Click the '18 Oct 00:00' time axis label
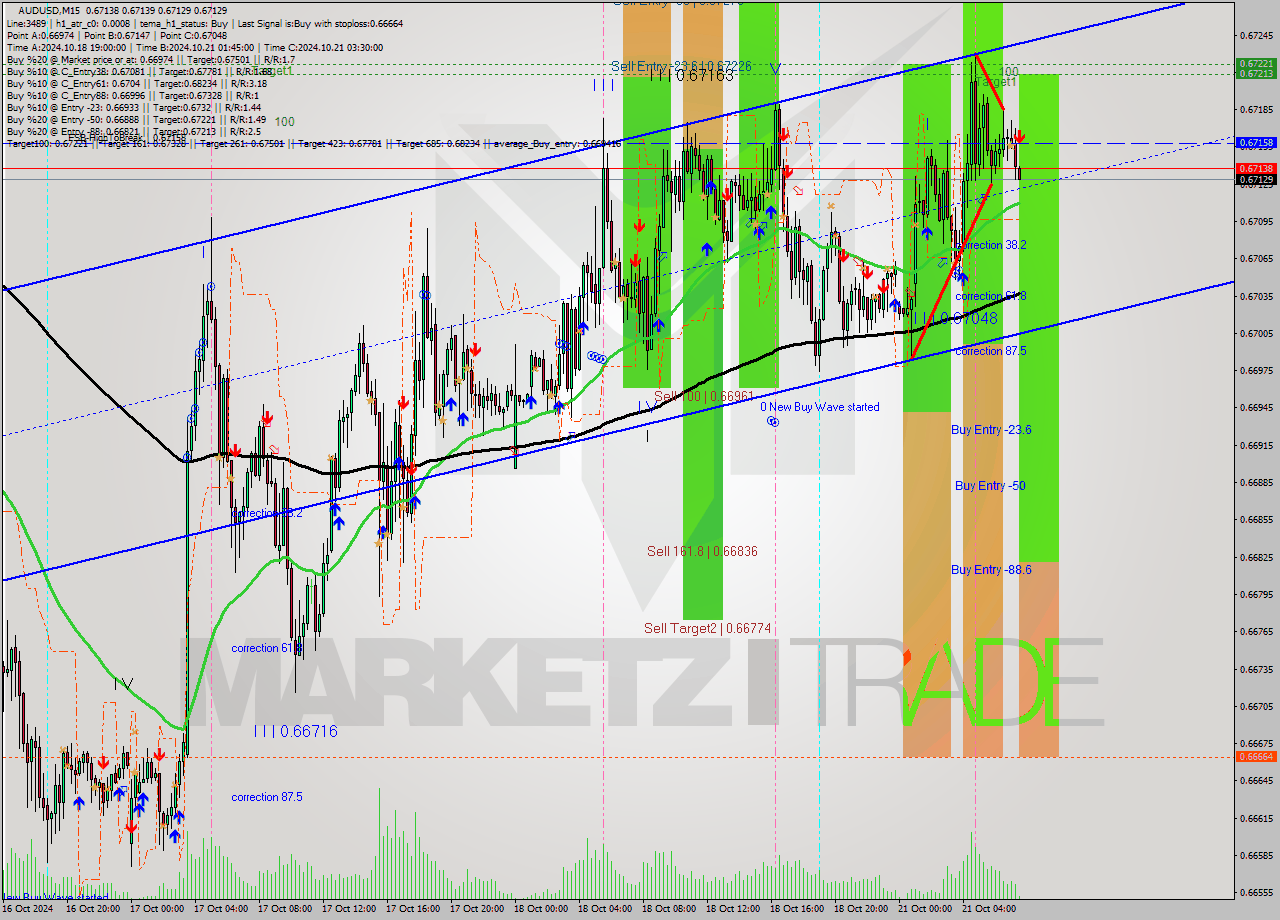 [x=541, y=909]
